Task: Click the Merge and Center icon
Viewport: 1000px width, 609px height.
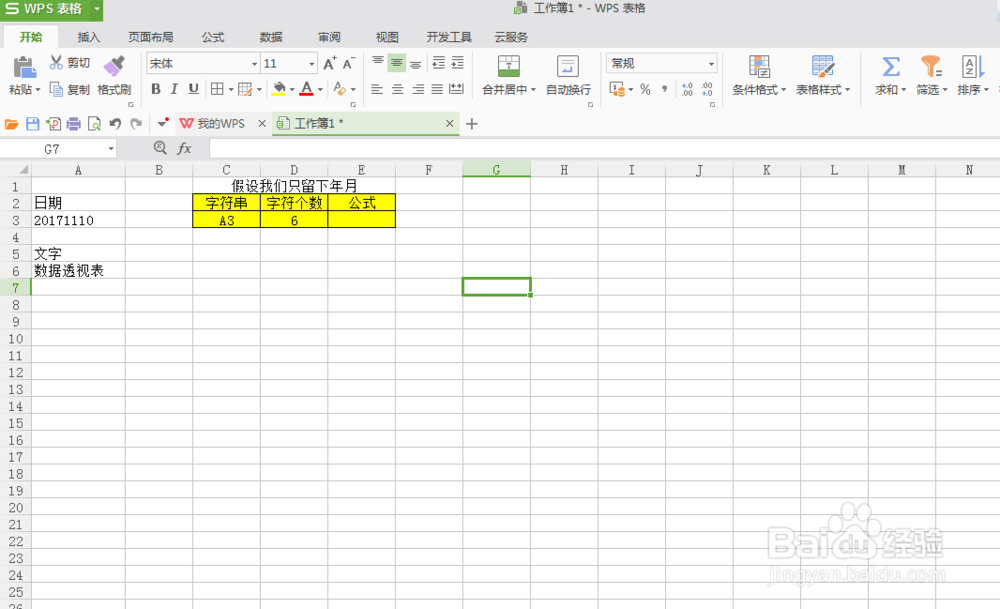Action: coord(508,66)
